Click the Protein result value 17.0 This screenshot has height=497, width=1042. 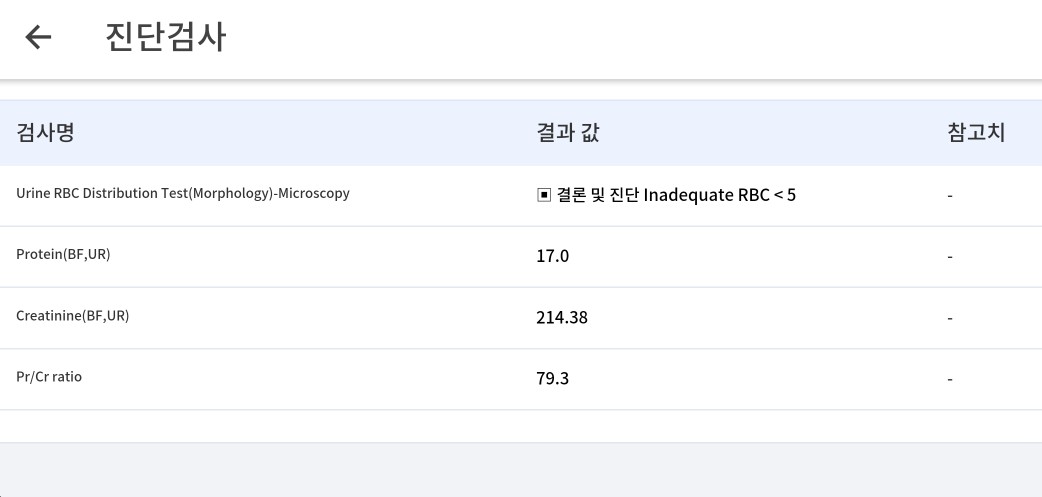(552, 256)
